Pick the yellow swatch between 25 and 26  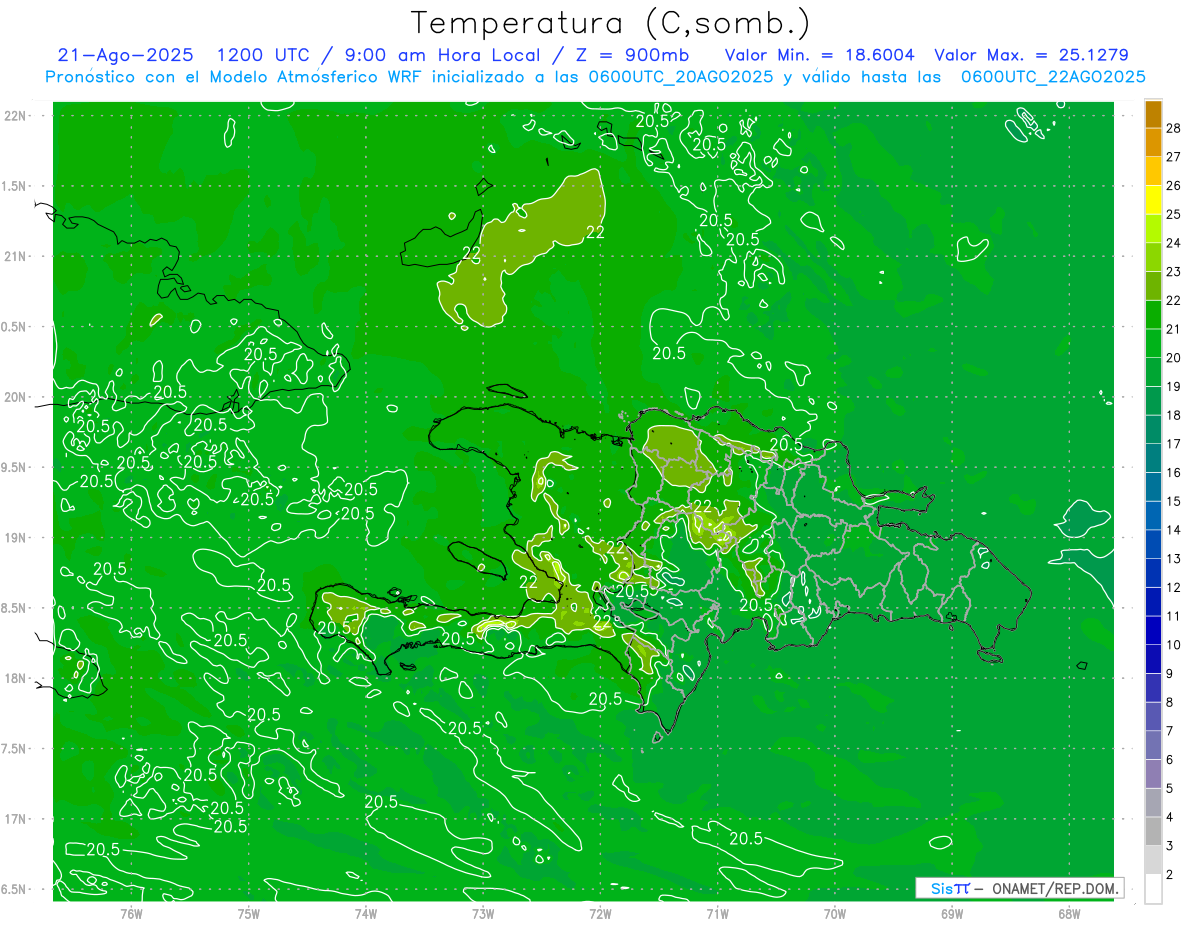(x=1153, y=200)
